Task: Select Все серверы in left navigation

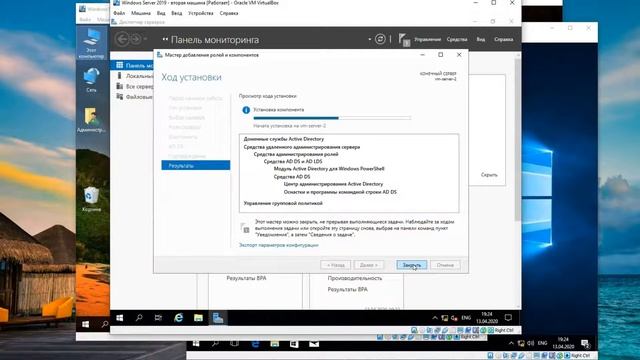Action: point(134,86)
